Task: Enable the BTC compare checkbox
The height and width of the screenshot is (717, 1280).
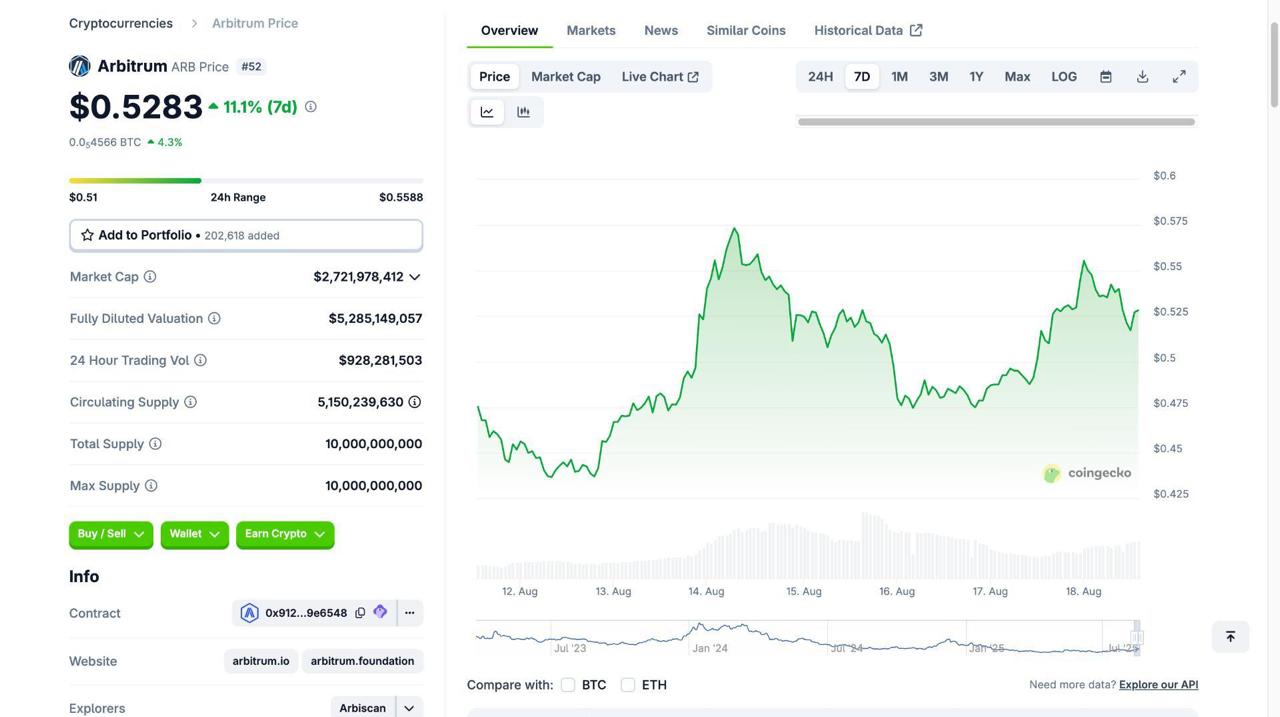Action: [568, 685]
